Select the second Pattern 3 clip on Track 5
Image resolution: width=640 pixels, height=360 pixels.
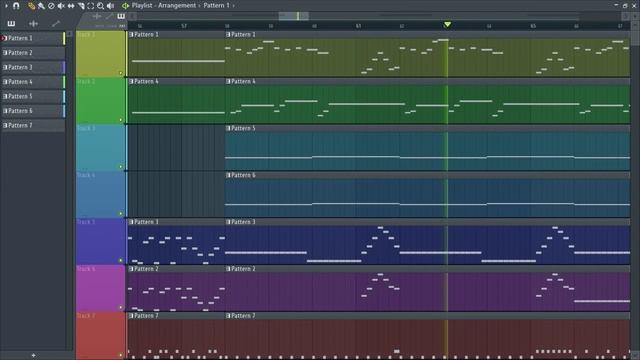(x=427, y=242)
